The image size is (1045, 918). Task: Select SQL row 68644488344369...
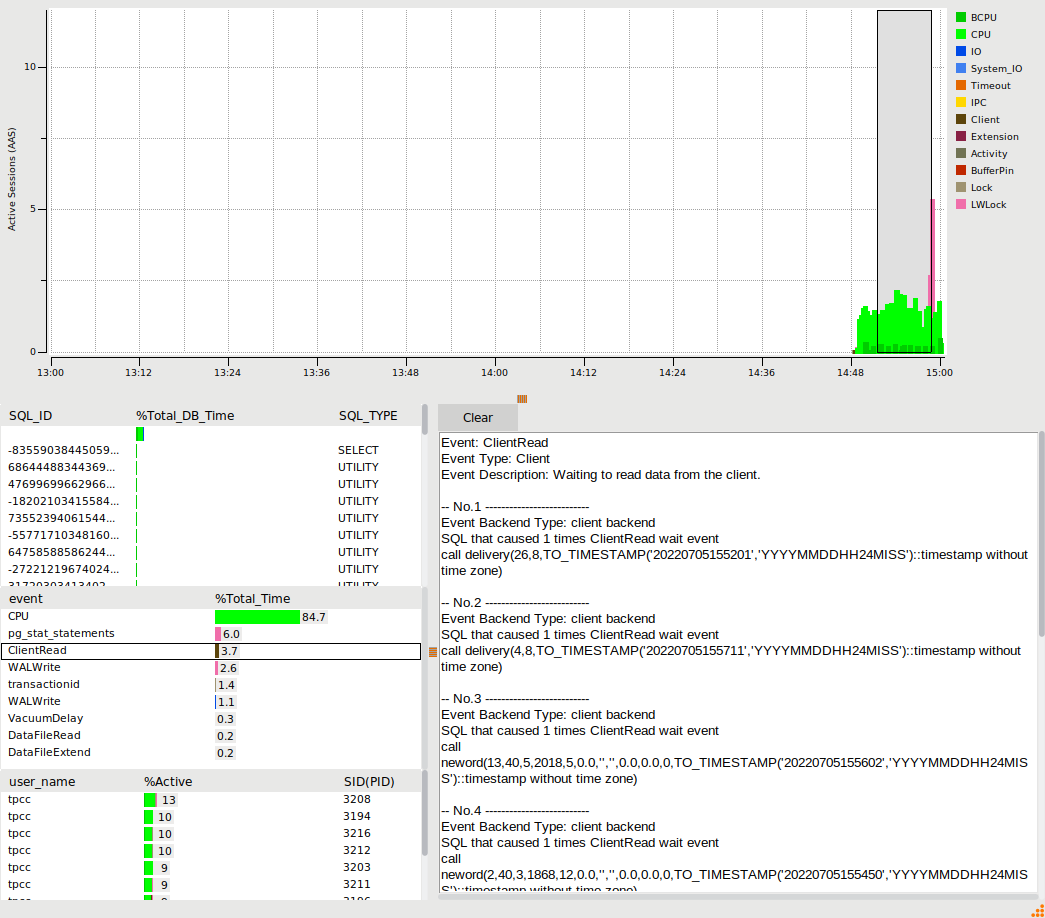211,467
